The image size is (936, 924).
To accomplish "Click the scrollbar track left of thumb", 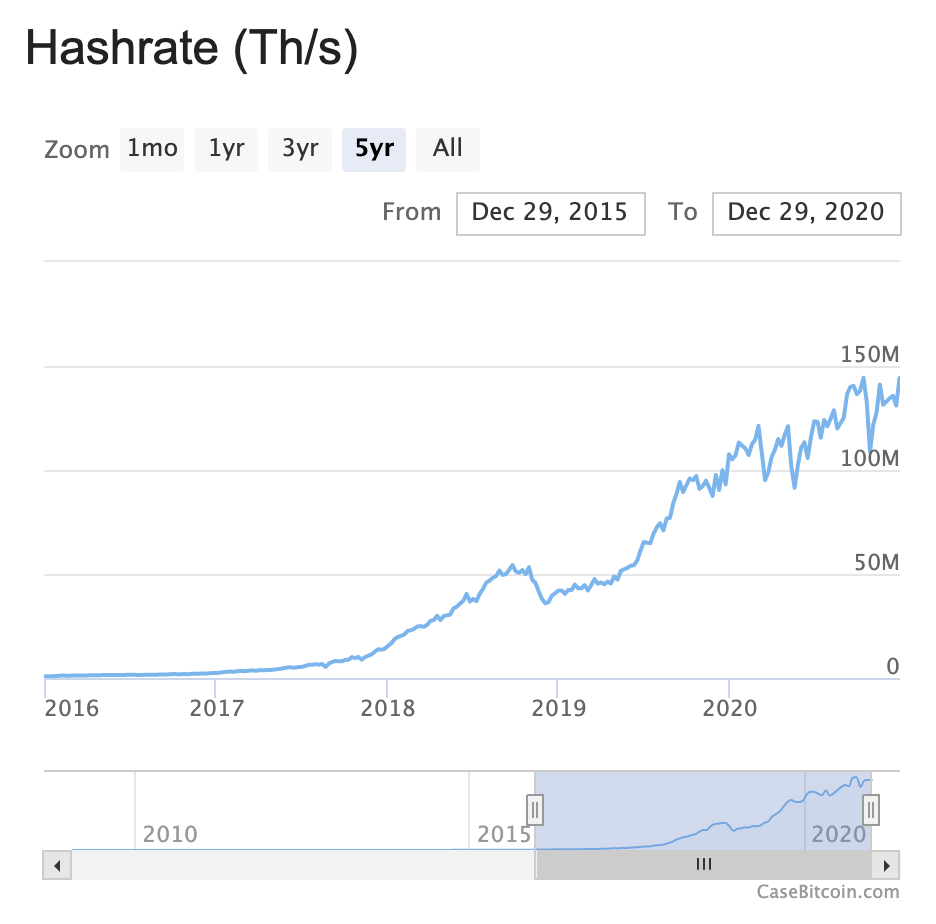I will (x=300, y=864).
